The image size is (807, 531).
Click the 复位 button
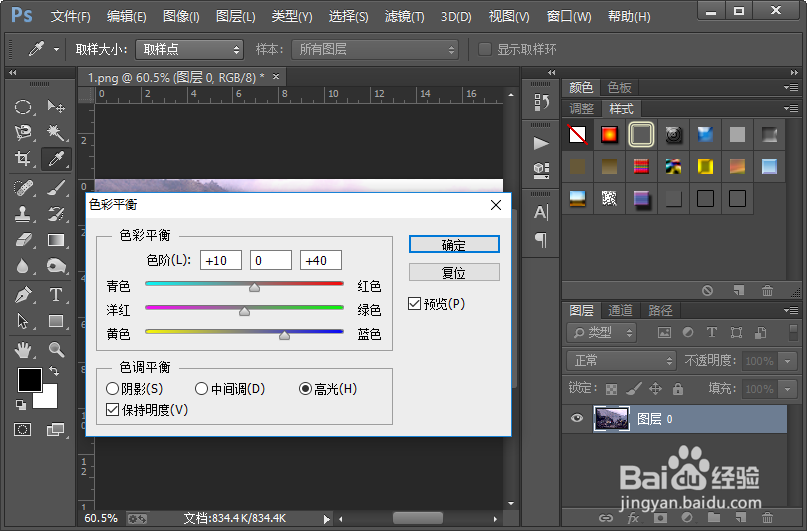pos(454,272)
